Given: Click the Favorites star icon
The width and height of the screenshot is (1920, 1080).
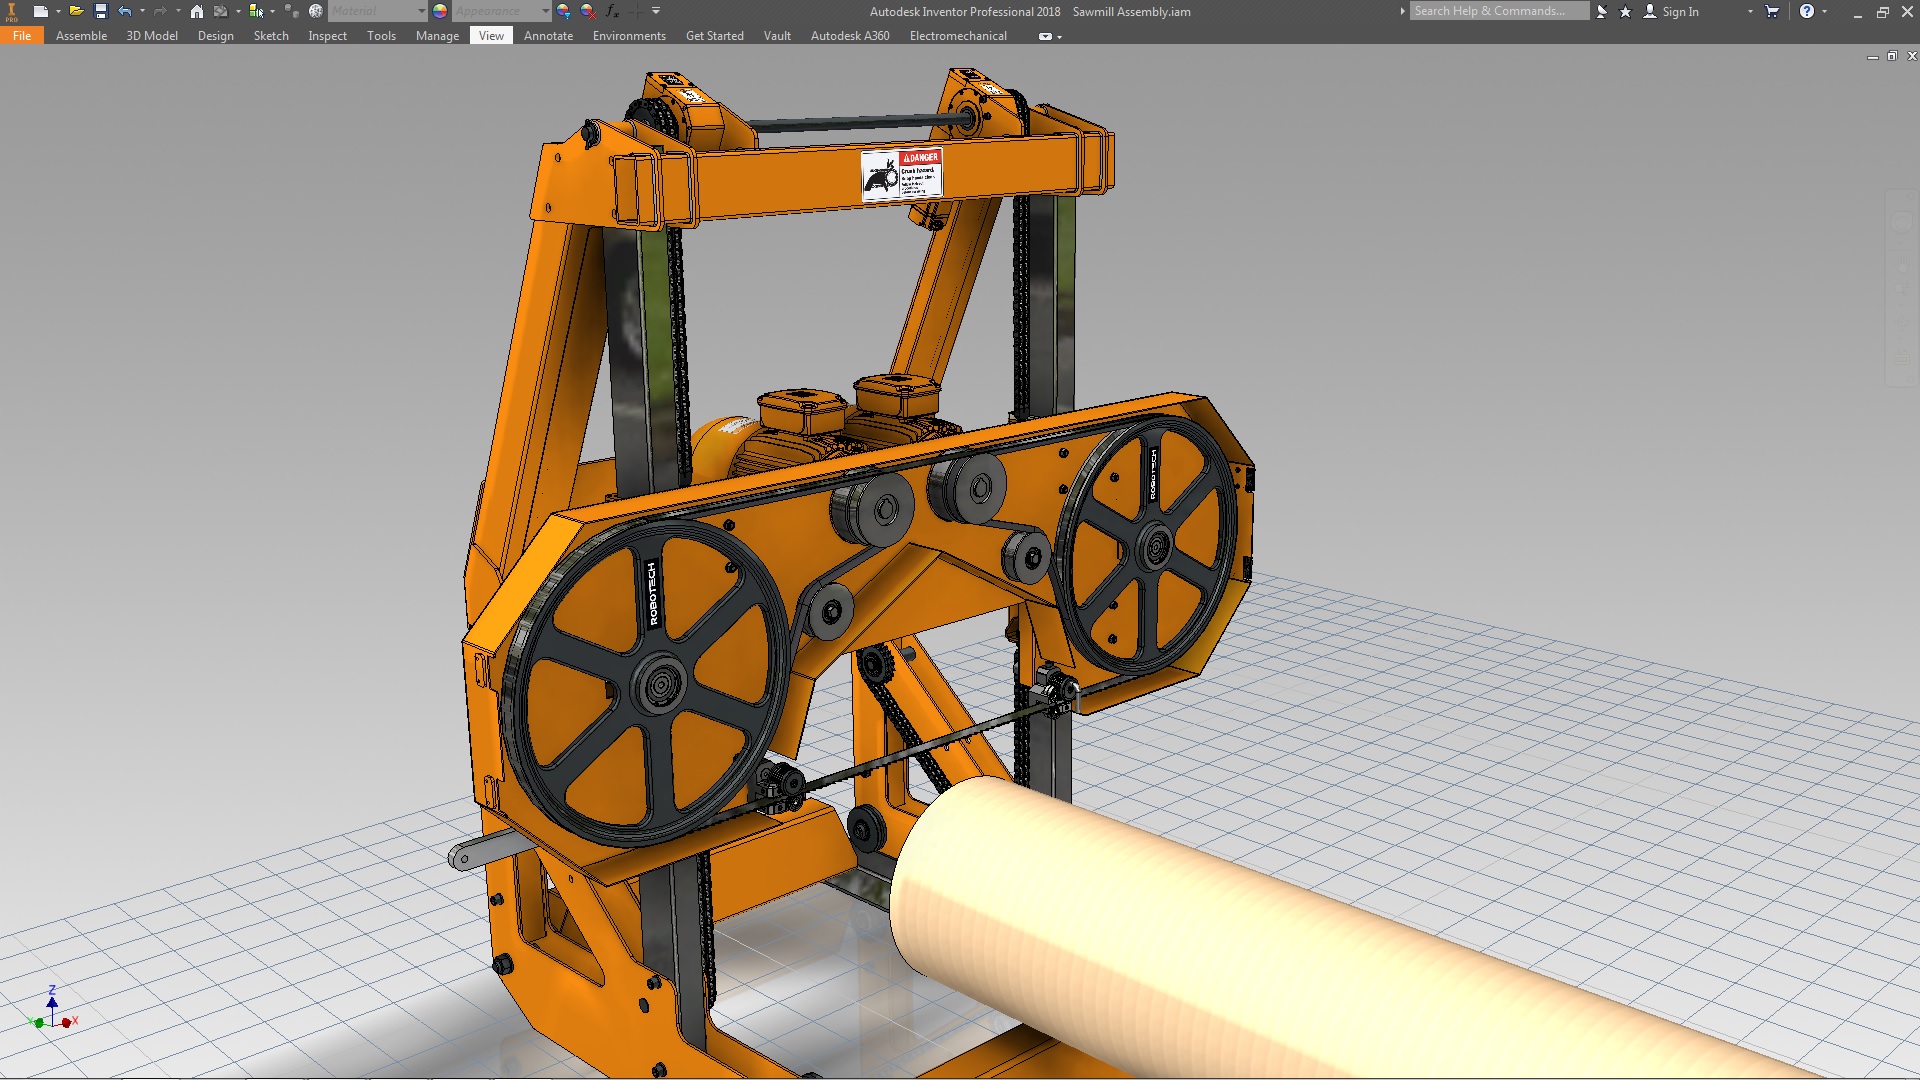Looking at the screenshot, I should [x=1625, y=11].
